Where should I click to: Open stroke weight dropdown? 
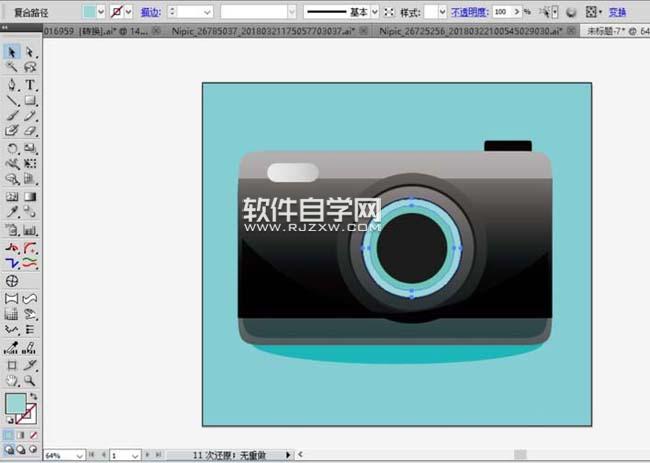click(207, 12)
